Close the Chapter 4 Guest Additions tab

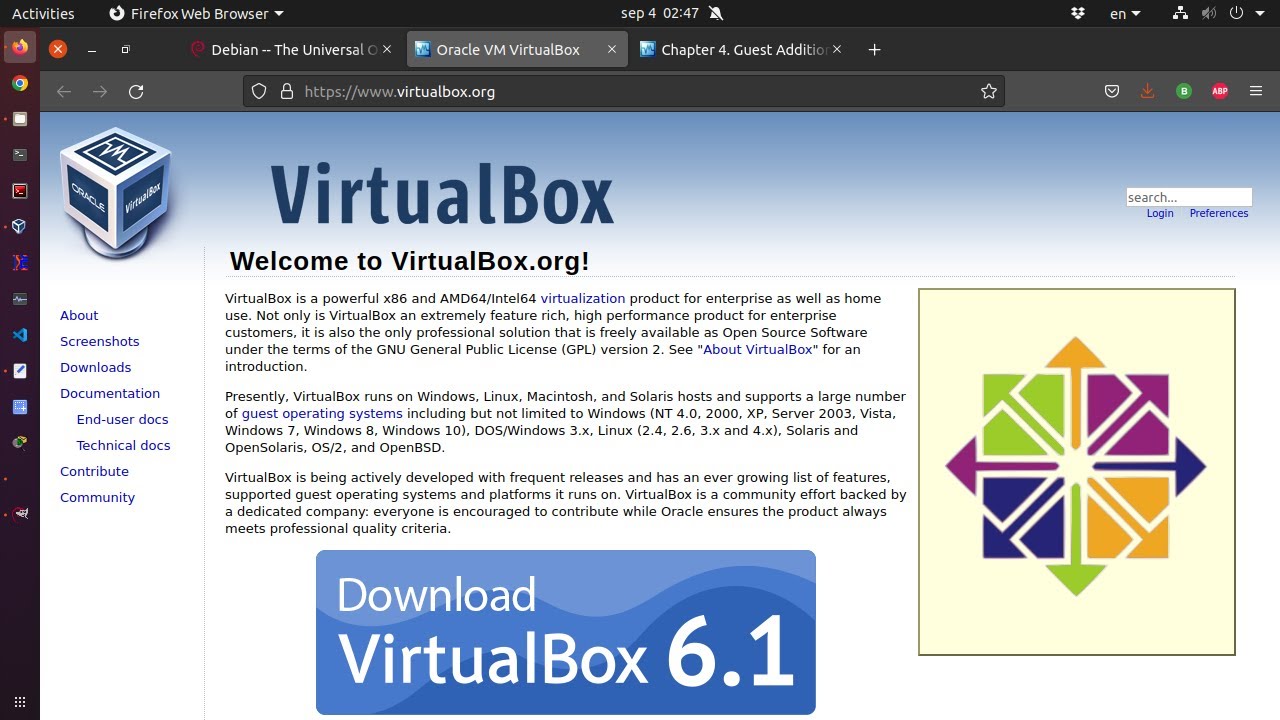(837, 49)
